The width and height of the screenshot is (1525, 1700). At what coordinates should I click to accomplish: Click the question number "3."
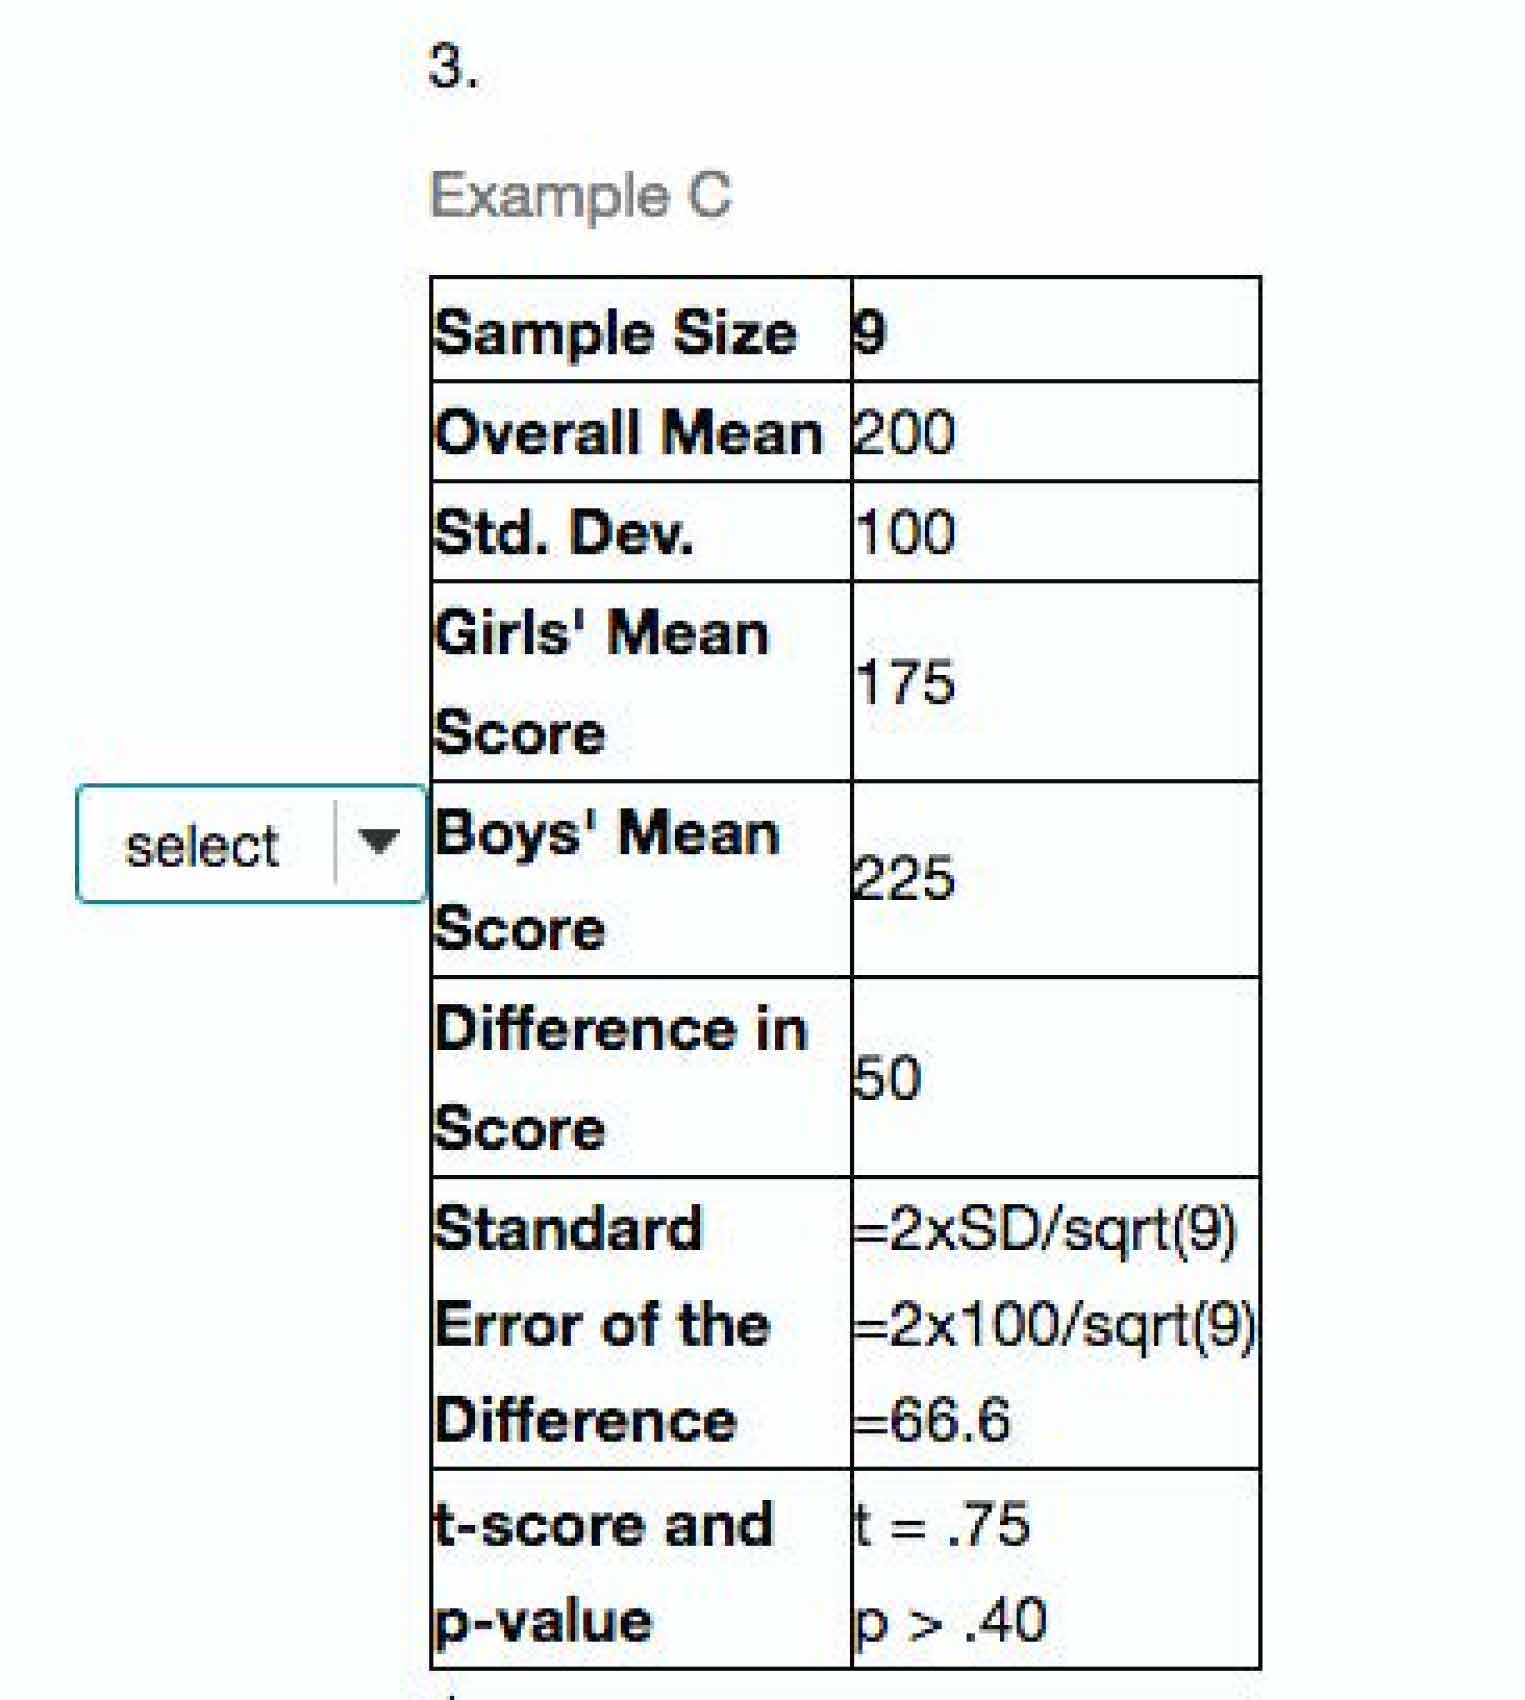point(452,67)
